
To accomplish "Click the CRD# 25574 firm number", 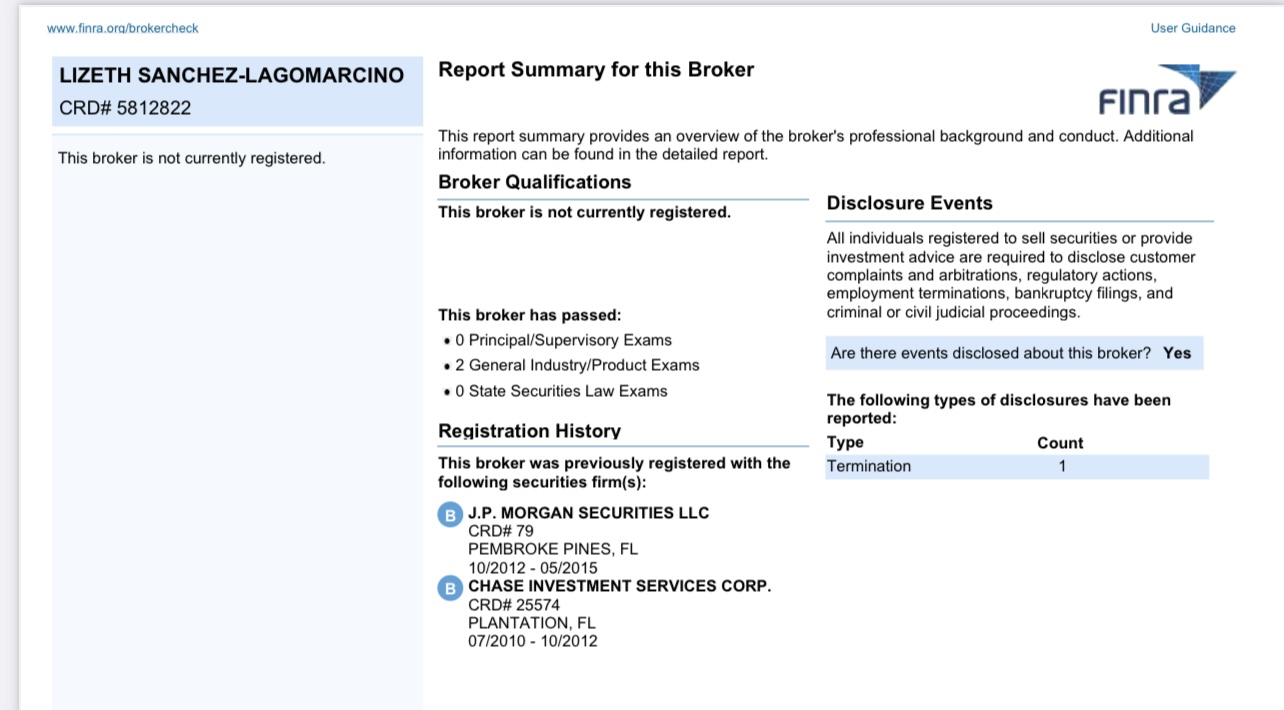I will pos(514,605).
